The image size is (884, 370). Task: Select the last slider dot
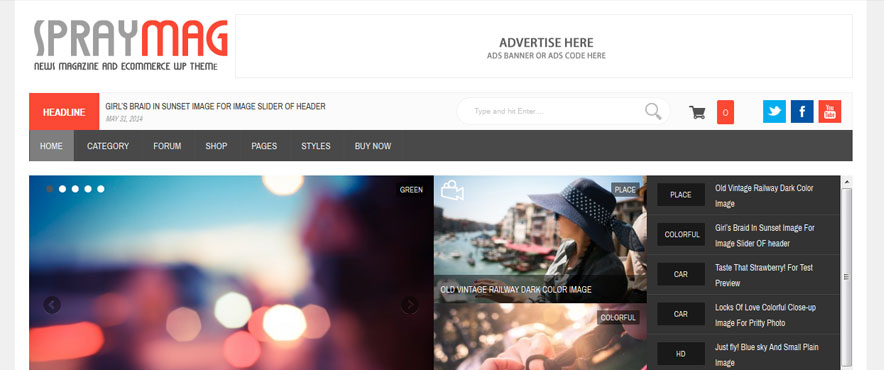pyautogui.click(x=101, y=189)
